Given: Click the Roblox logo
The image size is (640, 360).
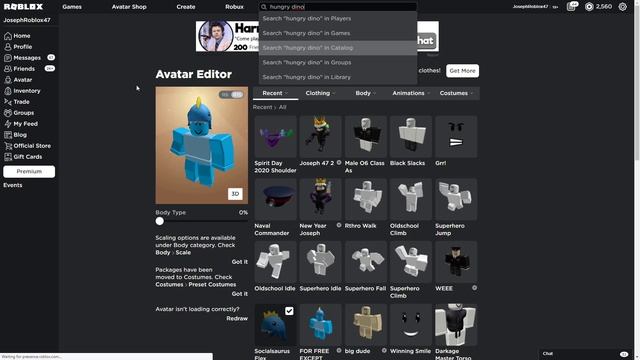Looking at the screenshot, I should click(23, 7).
